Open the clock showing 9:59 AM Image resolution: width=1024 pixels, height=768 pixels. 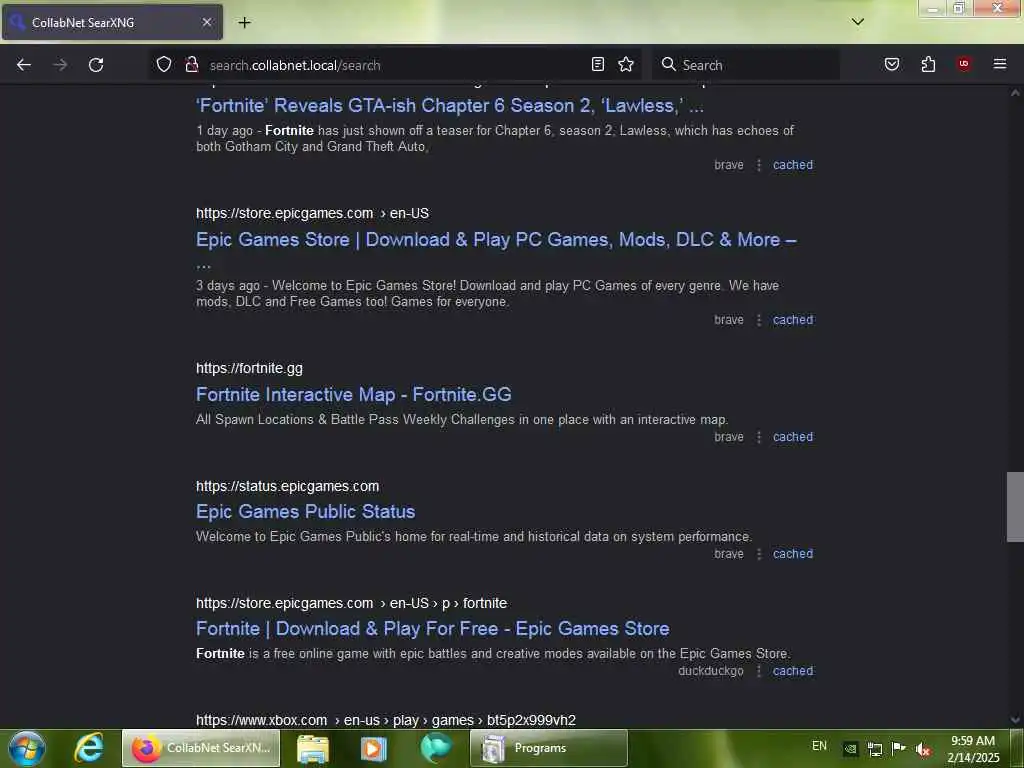tap(972, 748)
